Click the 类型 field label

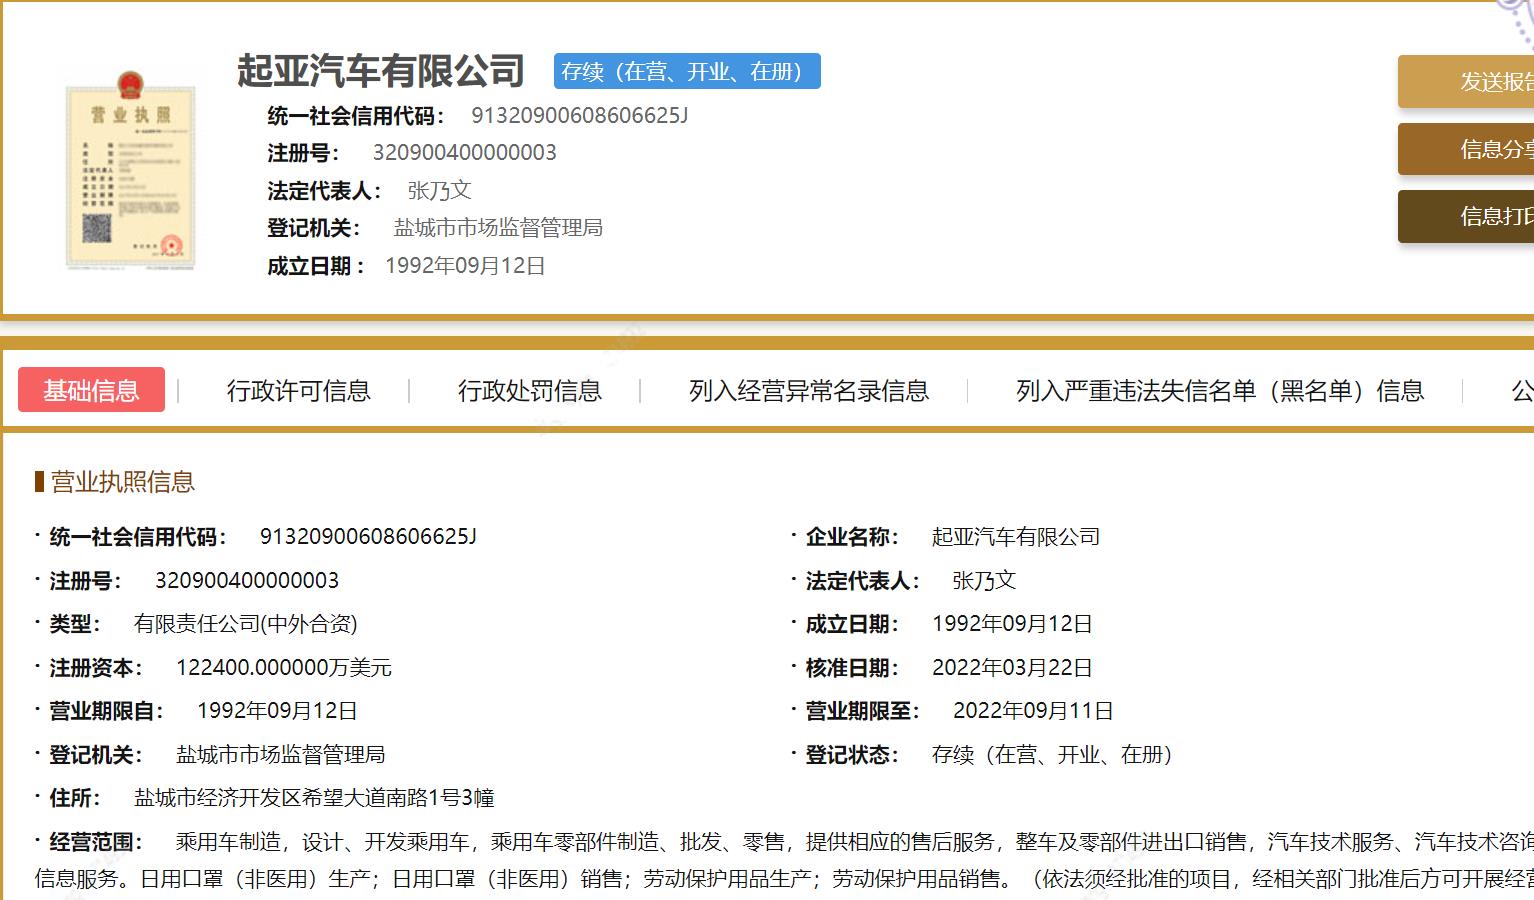pos(75,624)
